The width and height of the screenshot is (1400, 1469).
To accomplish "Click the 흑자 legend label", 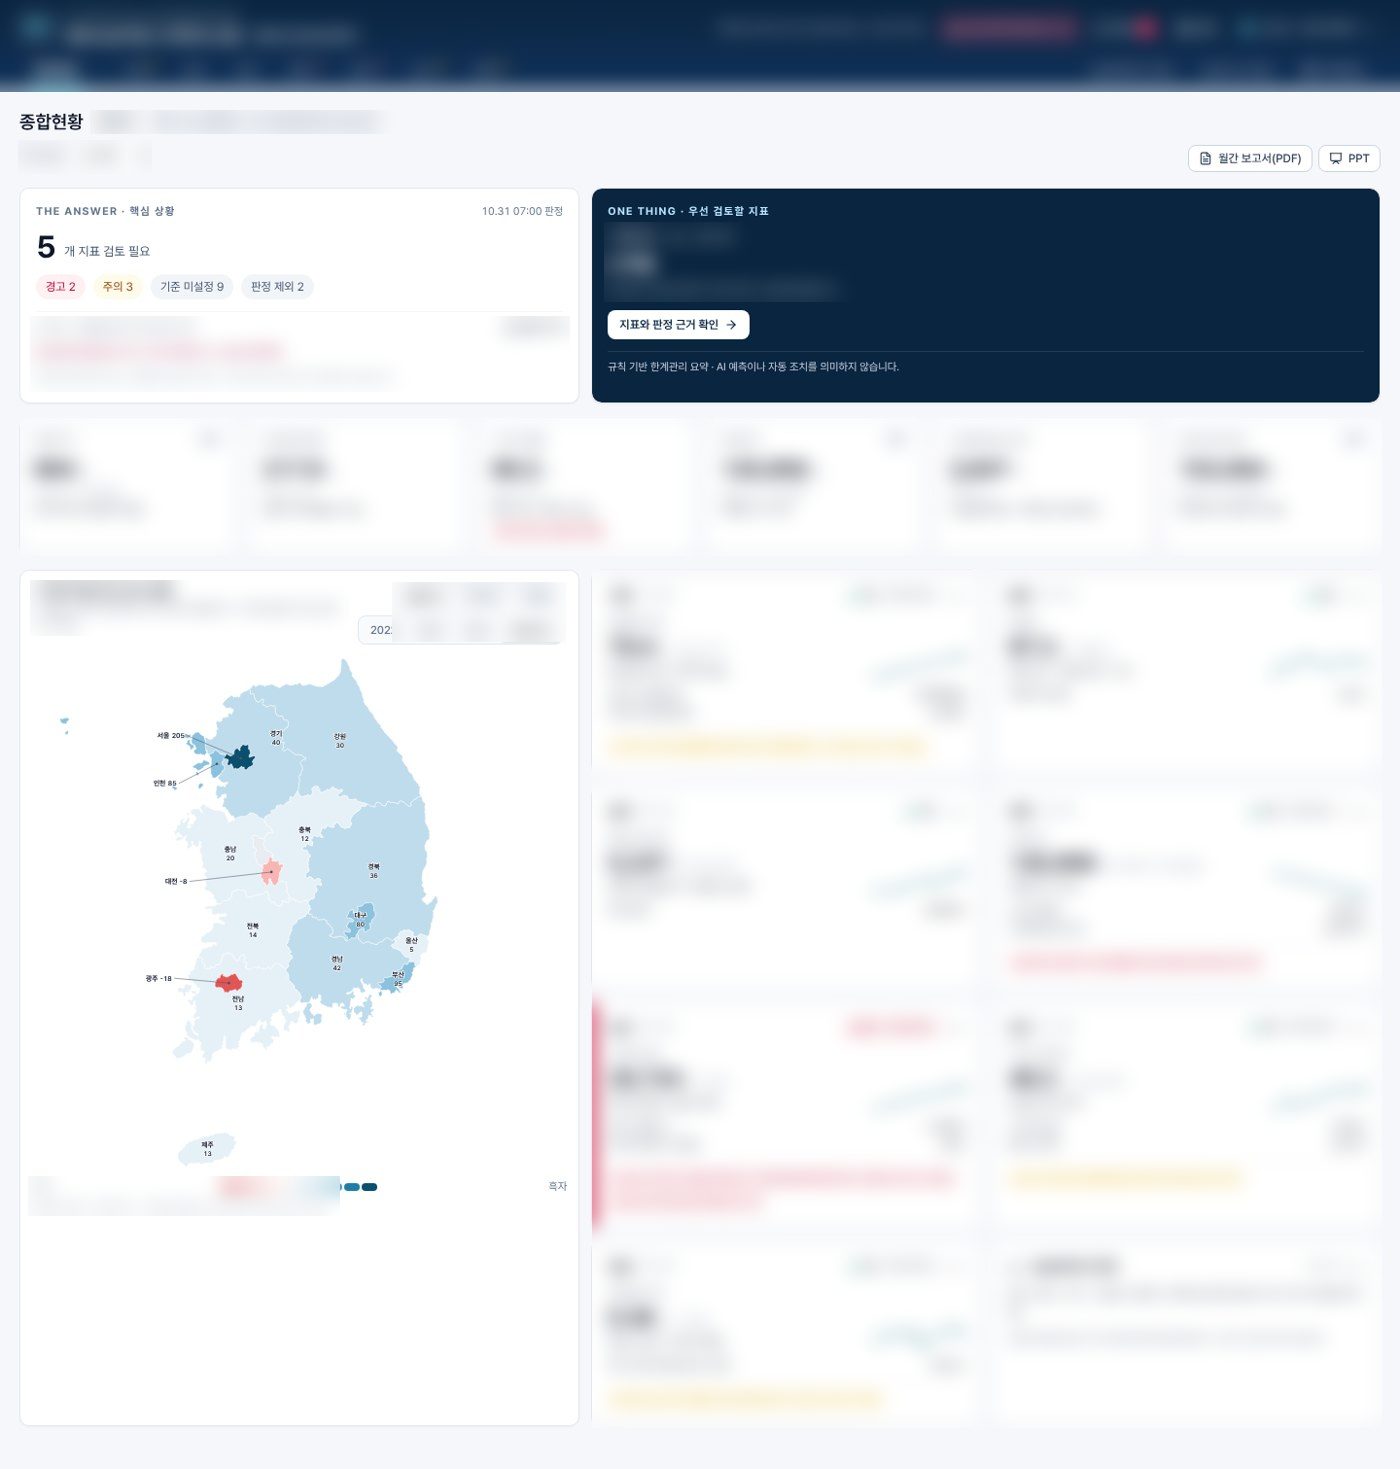I will coord(557,1186).
